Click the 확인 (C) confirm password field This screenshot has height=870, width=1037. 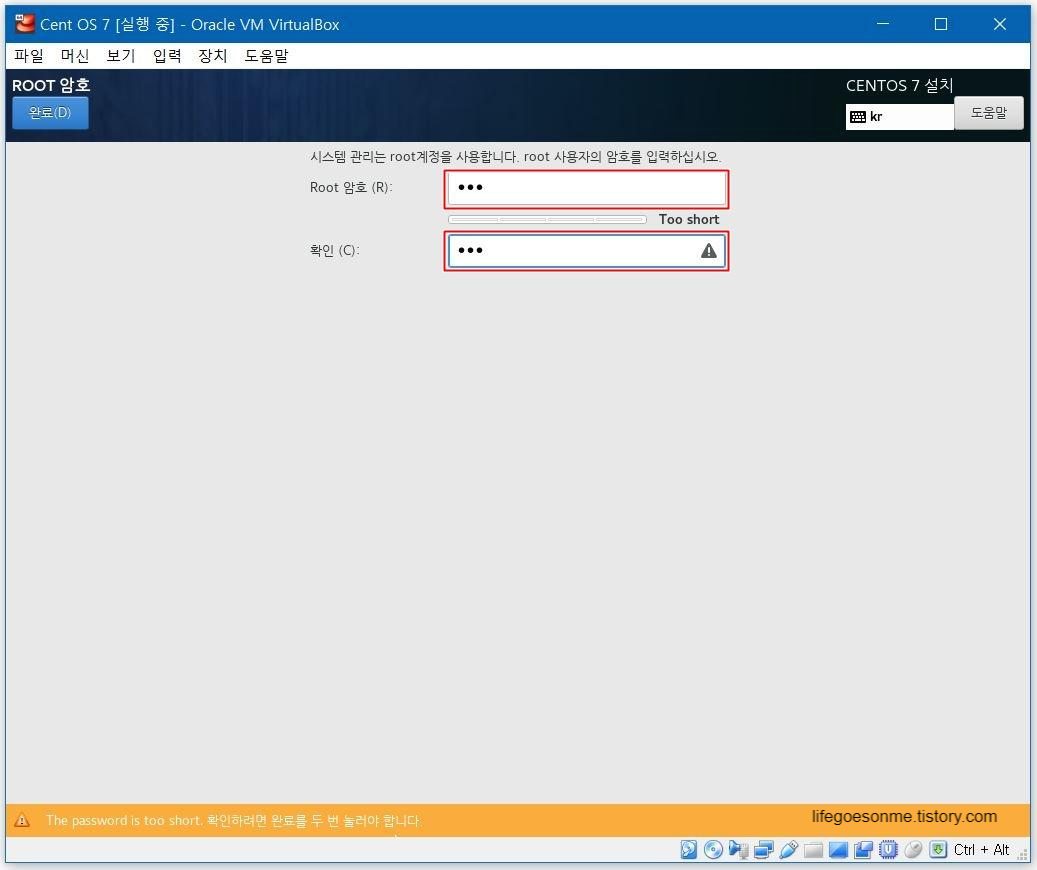pos(587,251)
